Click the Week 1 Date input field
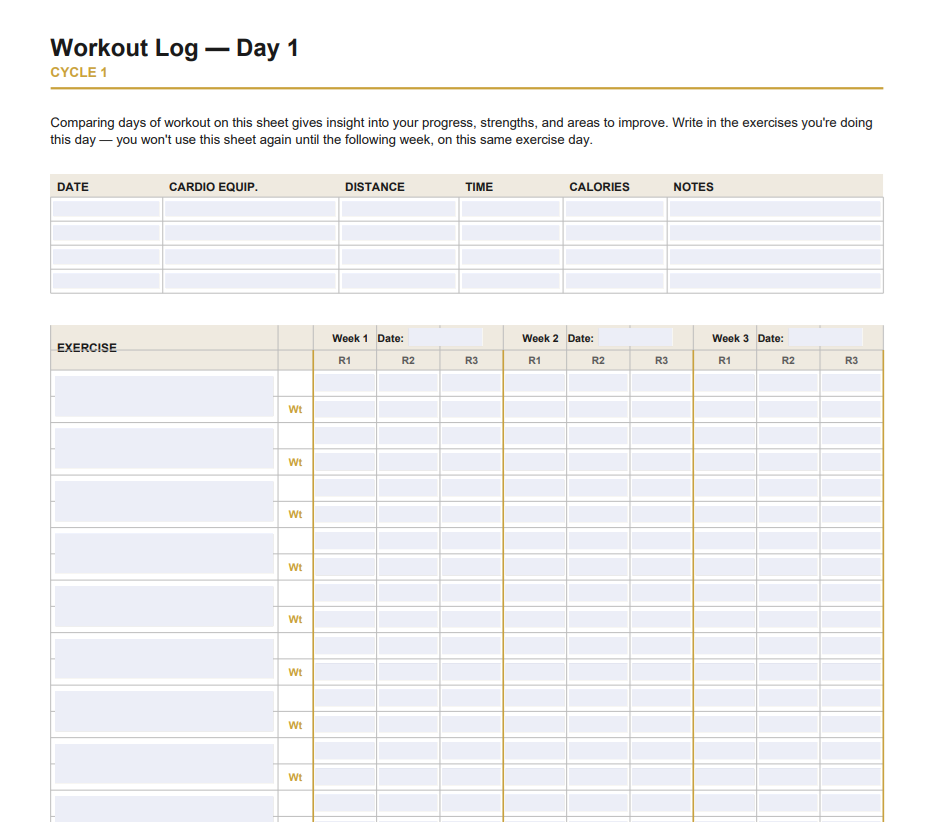Viewport: 942px width, 822px height. point(445,338)
